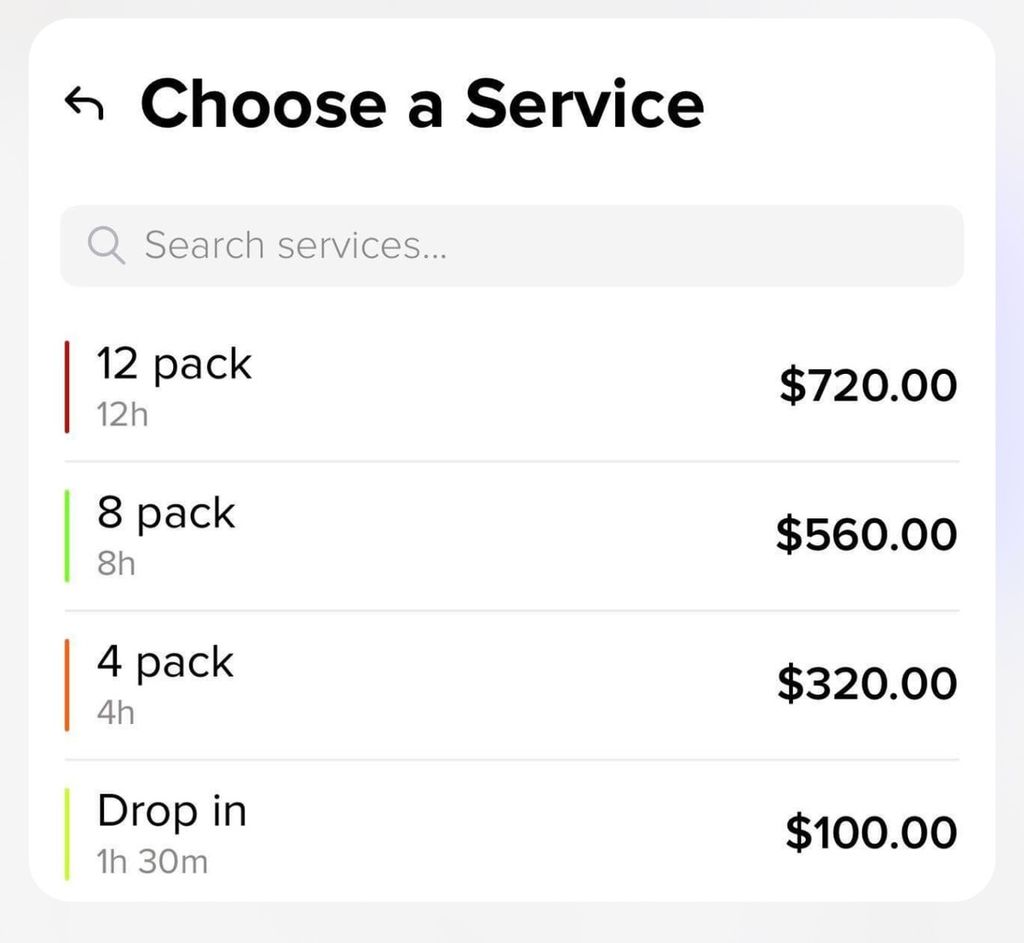The image size is (1024, 943).
Task: Click the 12h duration label
Action: click(123, 415)
